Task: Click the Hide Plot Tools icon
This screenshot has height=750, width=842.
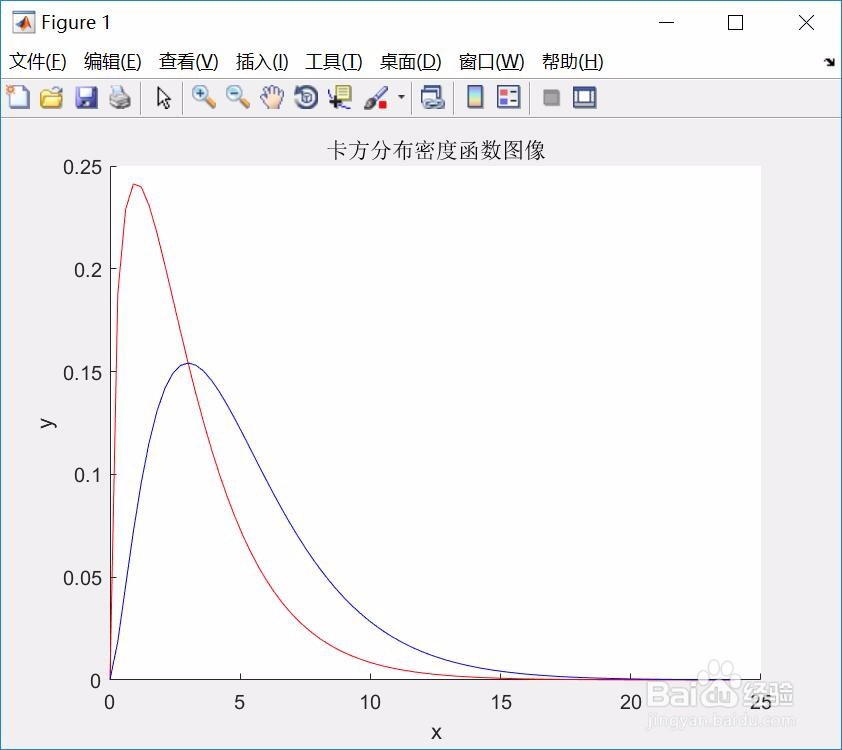Action: click(551, 98)
